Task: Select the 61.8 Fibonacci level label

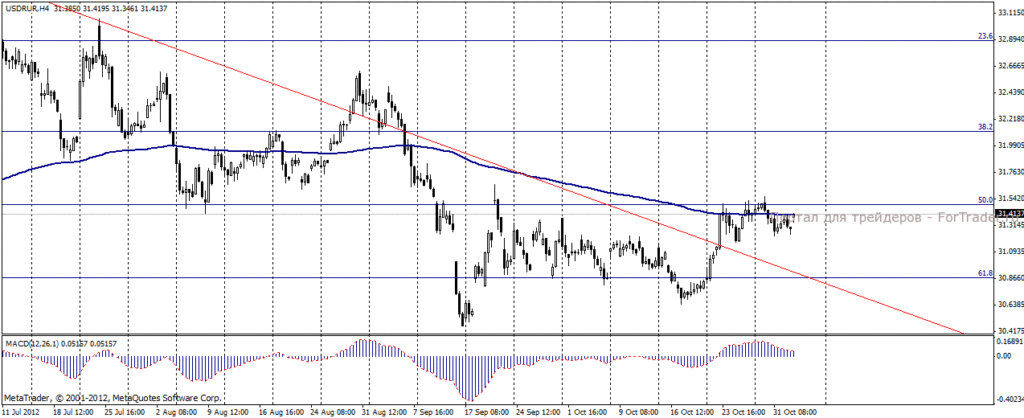Action: click(x=985, y=273)
